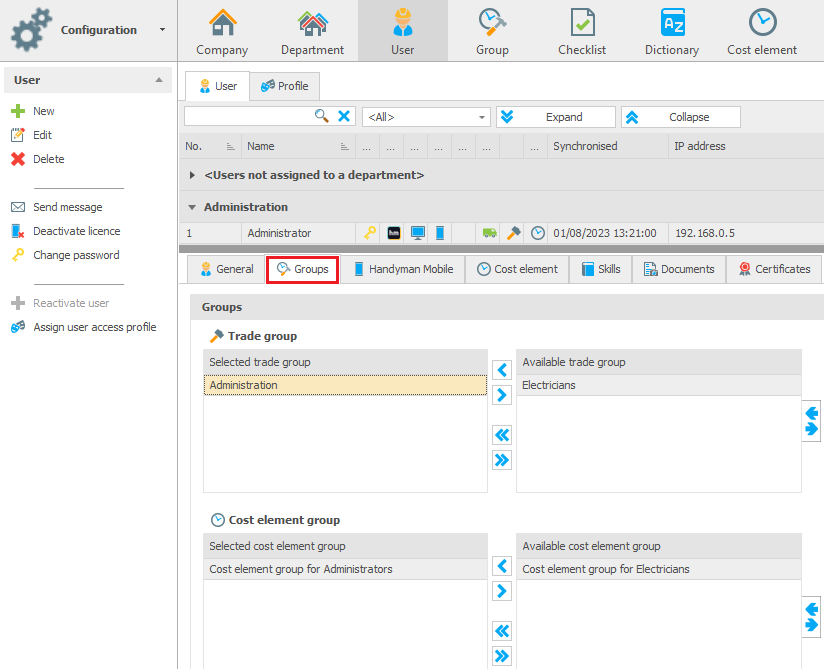Image resolution: width=824 pixels, height=669 pixels.
Task: Move all trade groups left
Action: click(x=502, y=435)
